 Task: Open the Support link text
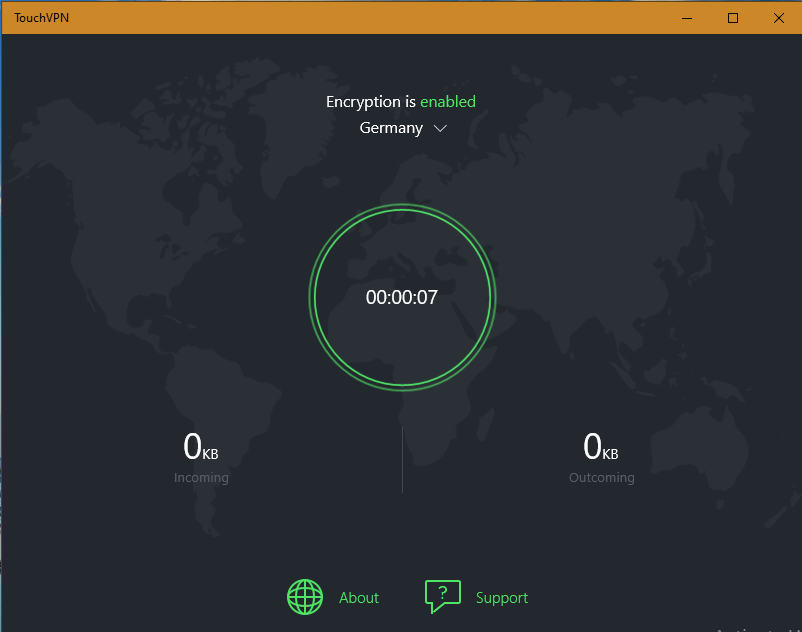502,598
